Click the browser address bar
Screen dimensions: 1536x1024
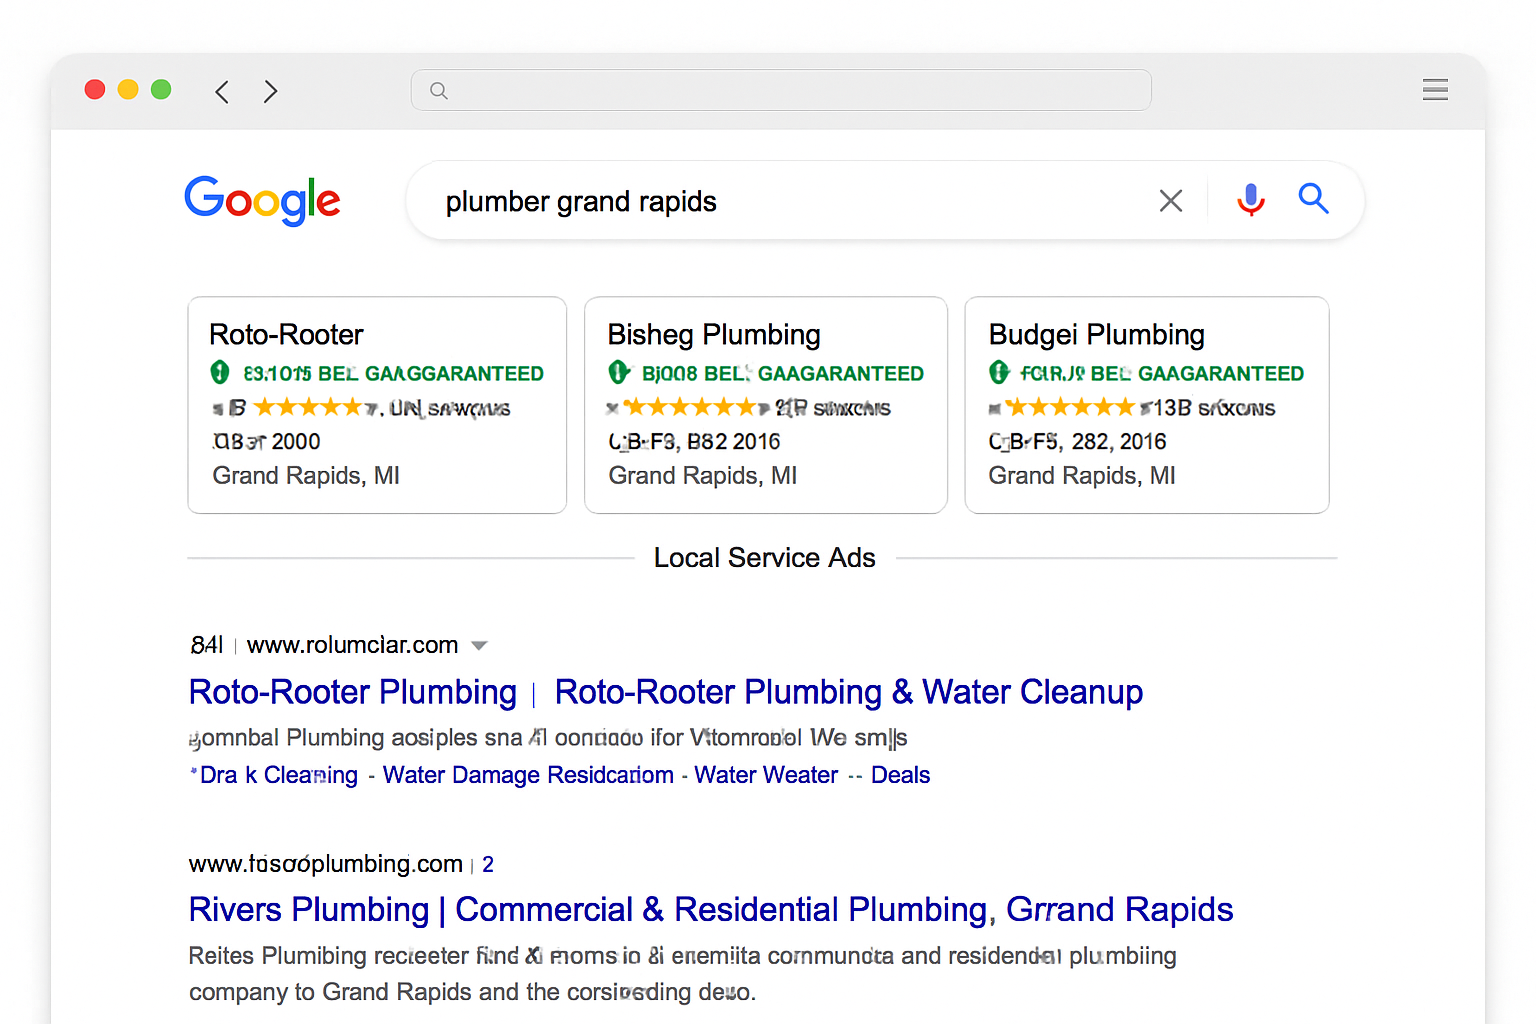click(780, 91)
